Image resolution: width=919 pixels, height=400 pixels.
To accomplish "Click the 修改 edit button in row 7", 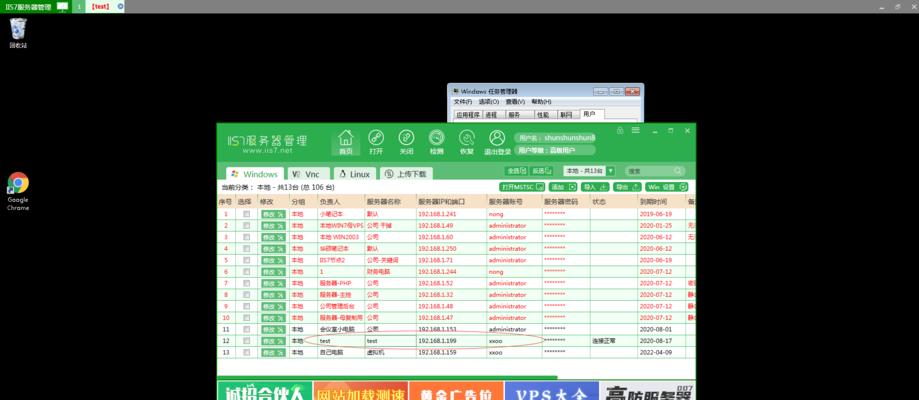I will [x=273, y=283].
